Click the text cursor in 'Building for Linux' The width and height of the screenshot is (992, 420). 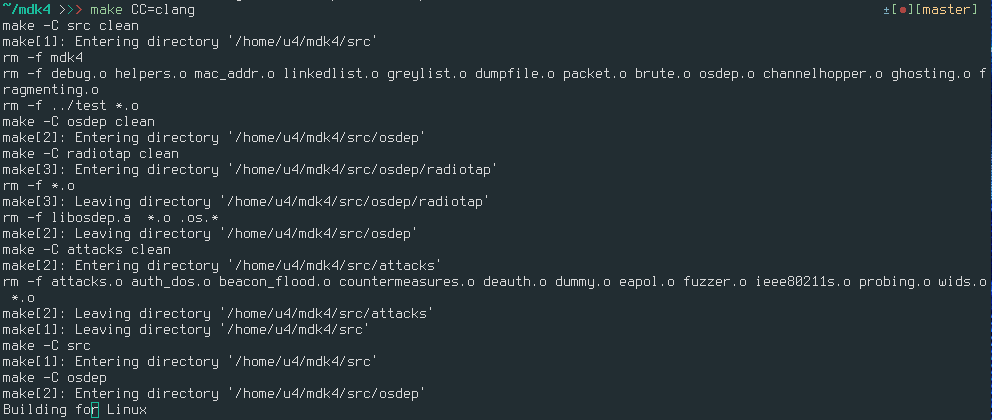point(95,410)
